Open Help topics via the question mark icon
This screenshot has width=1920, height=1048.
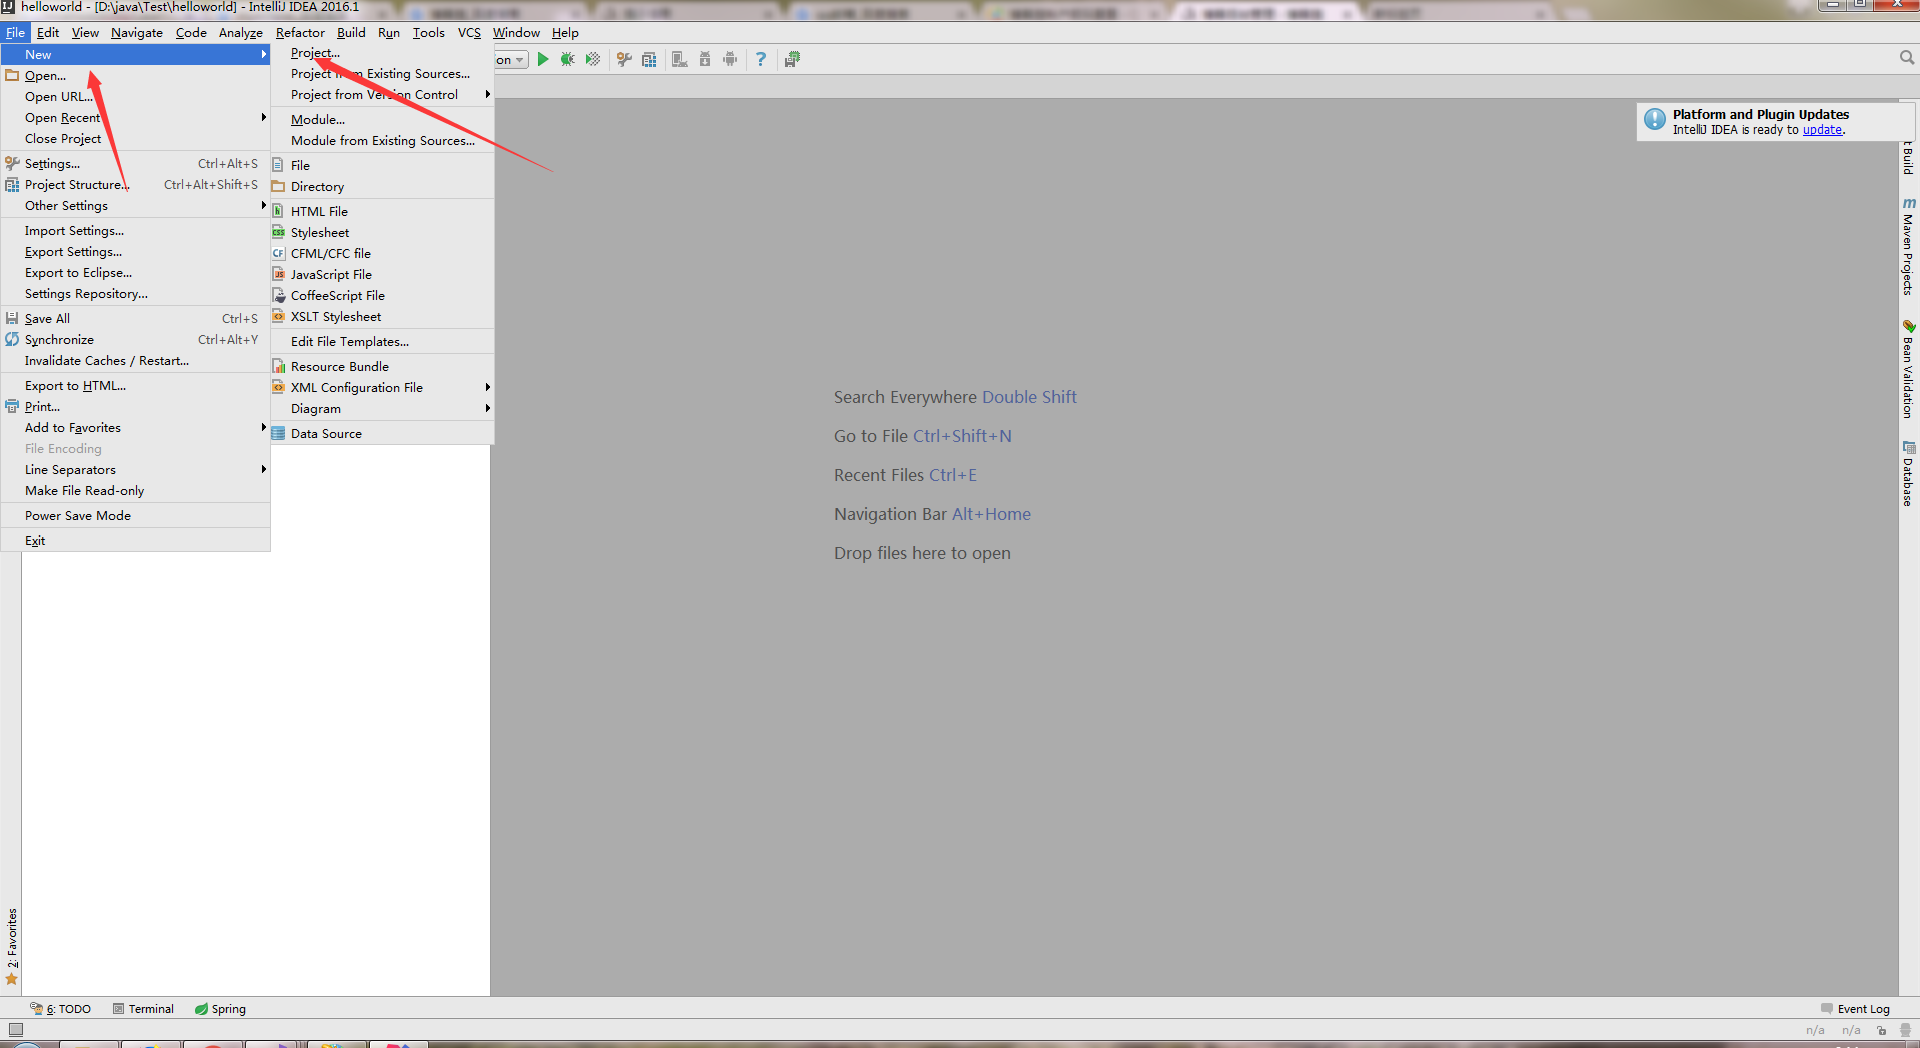(x=761, y=59)
